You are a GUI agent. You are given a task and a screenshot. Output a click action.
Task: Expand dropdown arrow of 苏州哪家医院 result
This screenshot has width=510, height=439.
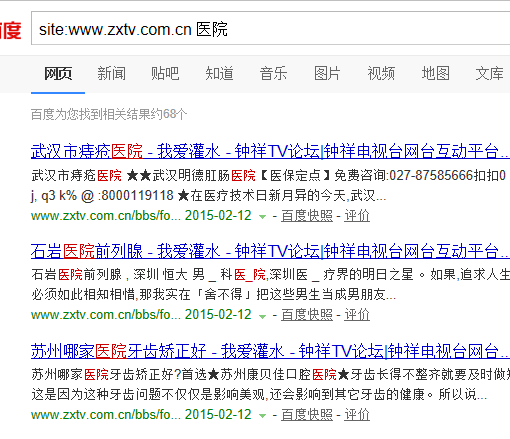pos(263,416)
